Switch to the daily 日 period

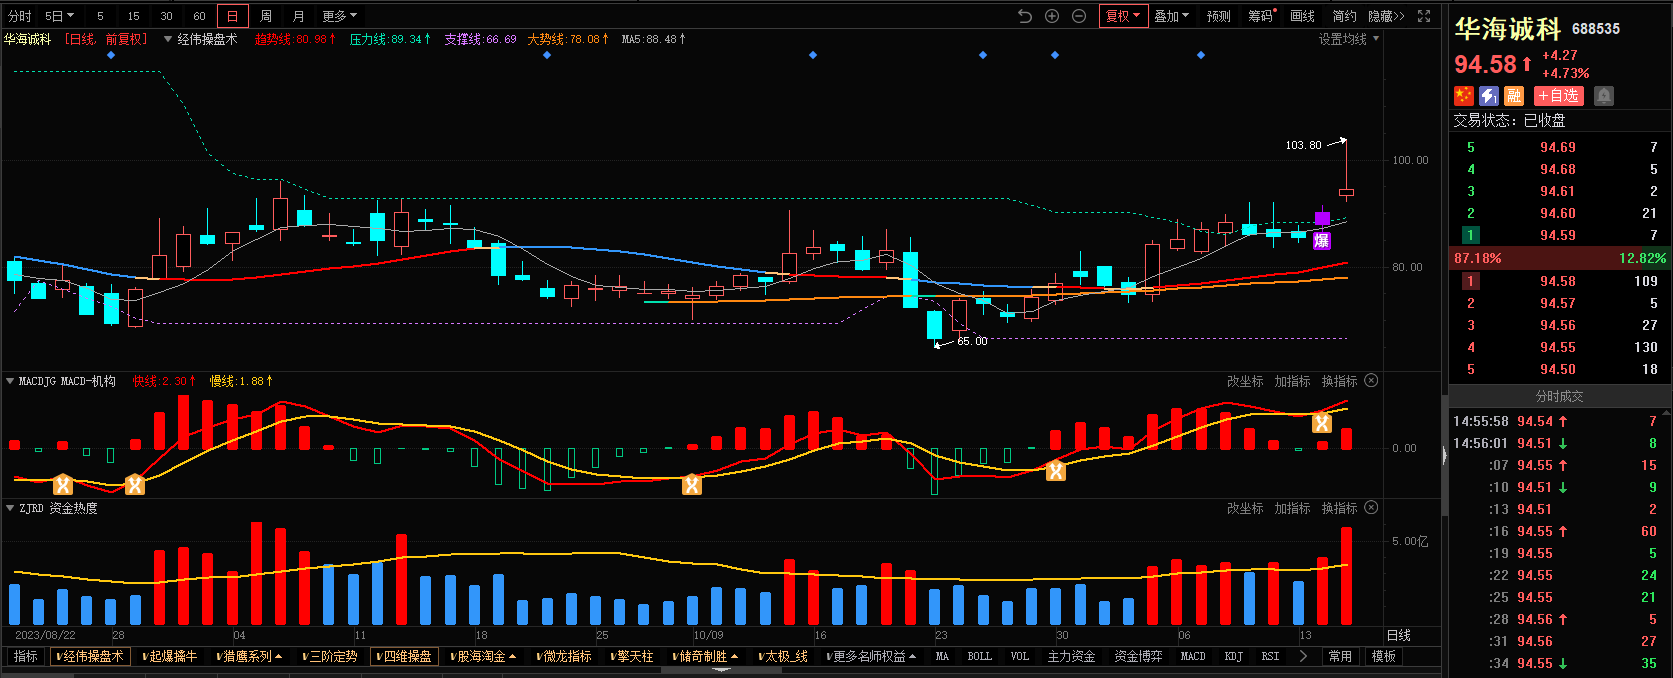(x=233, y=16)
